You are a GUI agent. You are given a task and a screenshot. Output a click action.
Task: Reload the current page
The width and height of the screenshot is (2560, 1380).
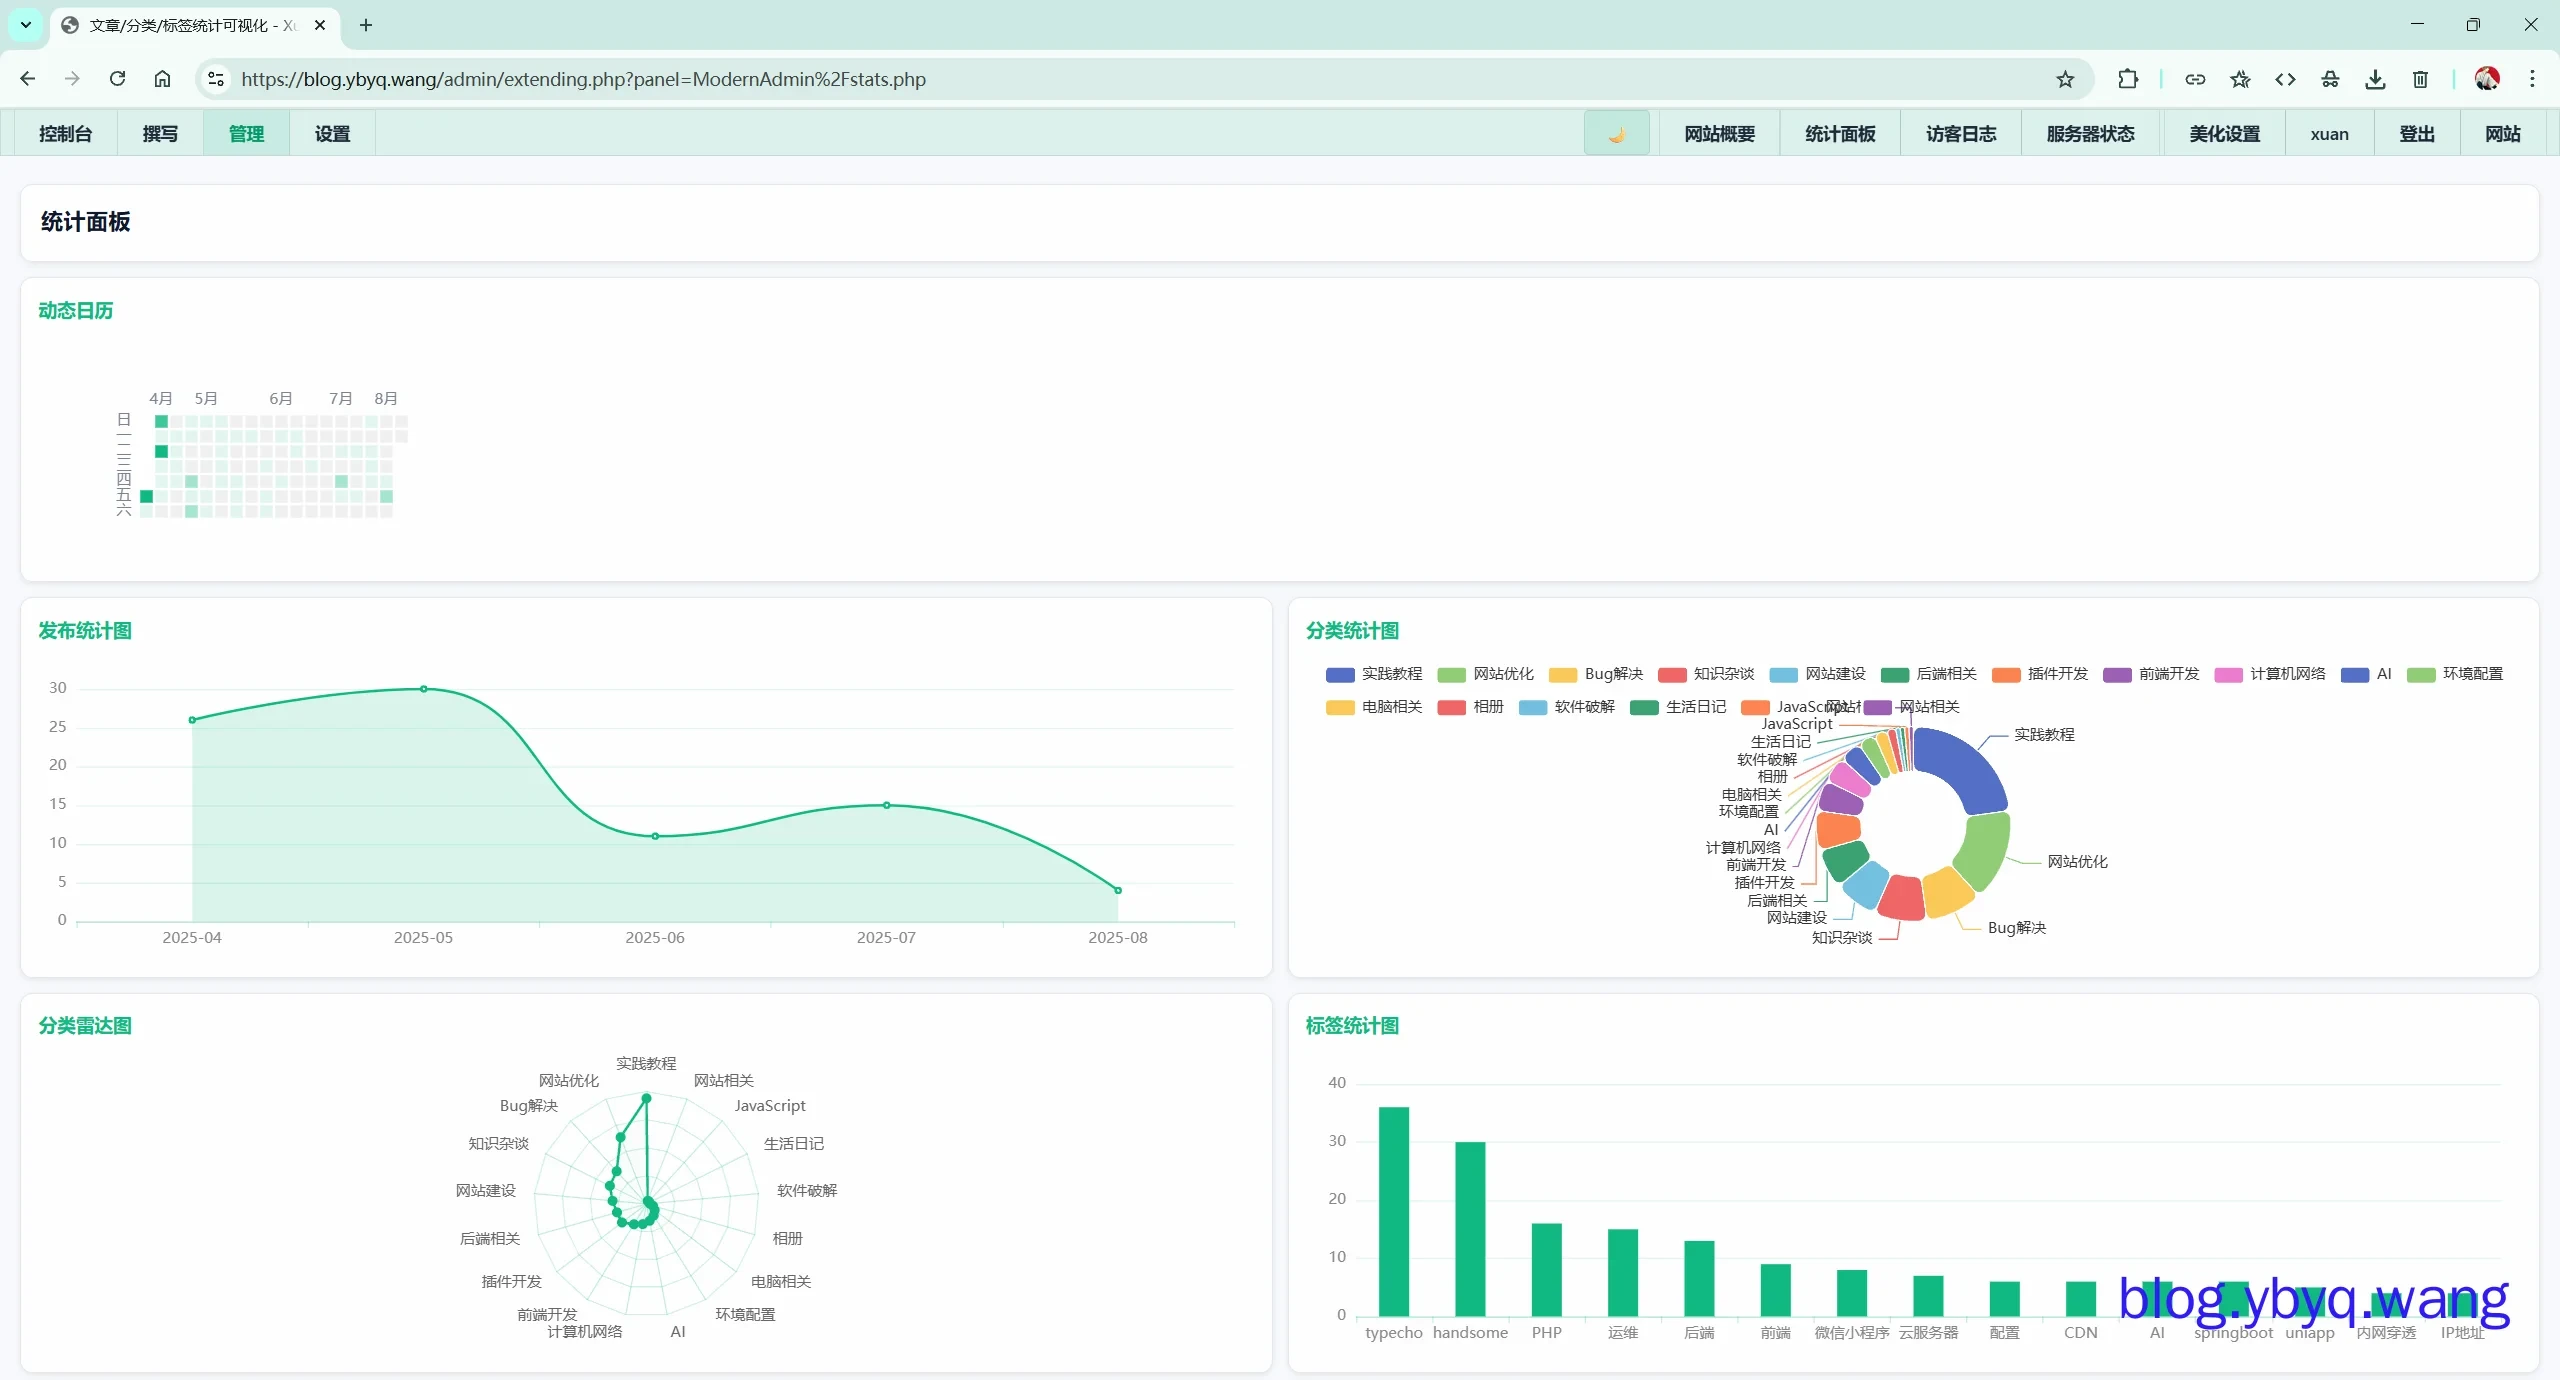tap(117, 79)
